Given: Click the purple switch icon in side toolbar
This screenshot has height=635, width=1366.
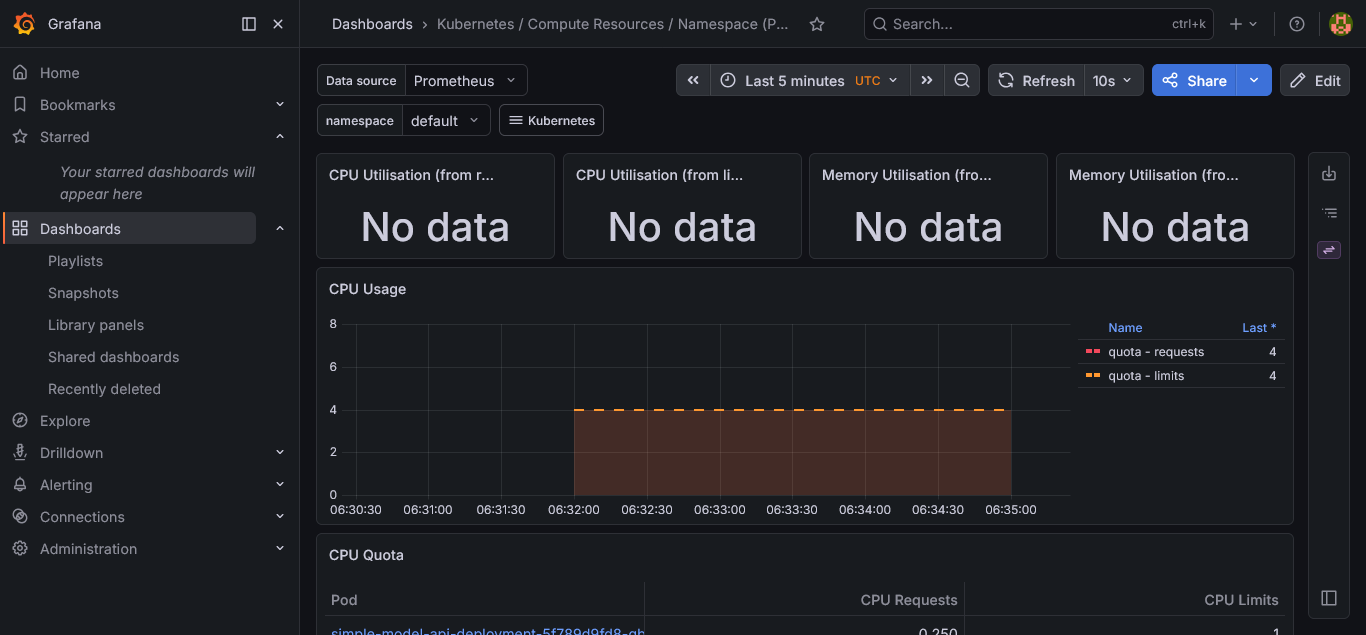Looking at the screenshot, I should [x=1329, y=250].
